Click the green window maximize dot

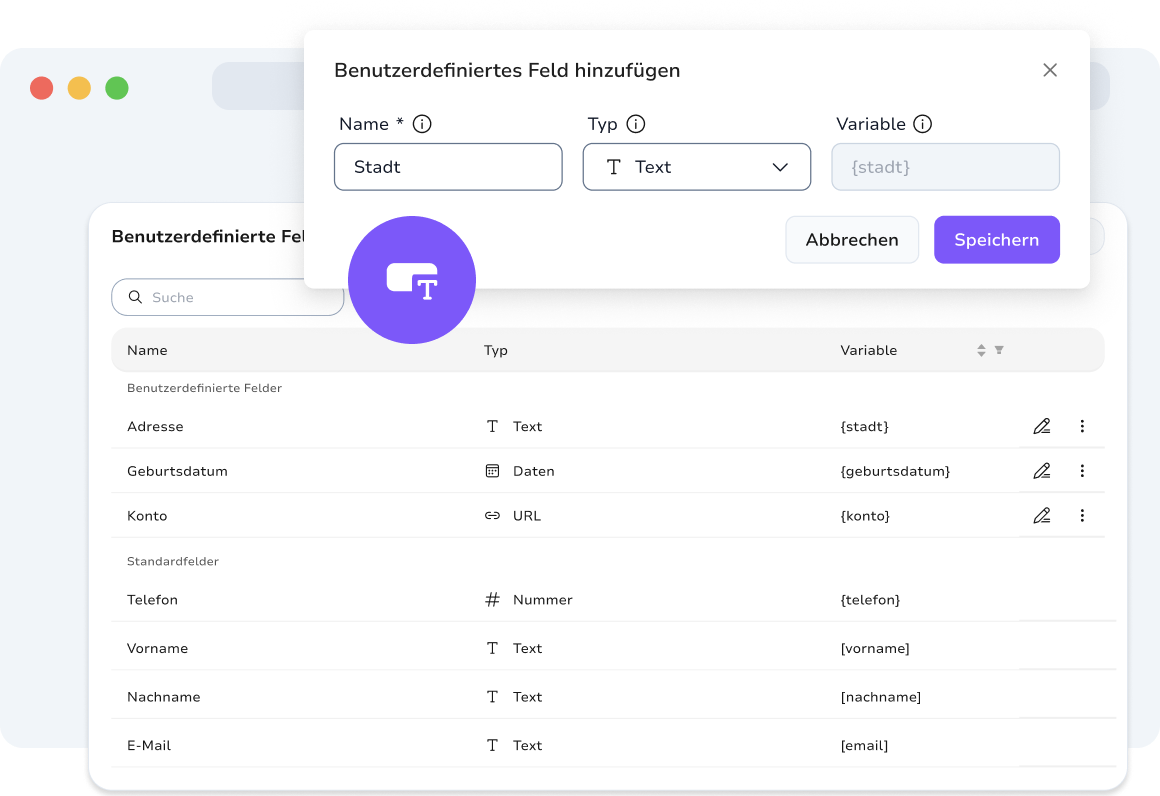117,88
